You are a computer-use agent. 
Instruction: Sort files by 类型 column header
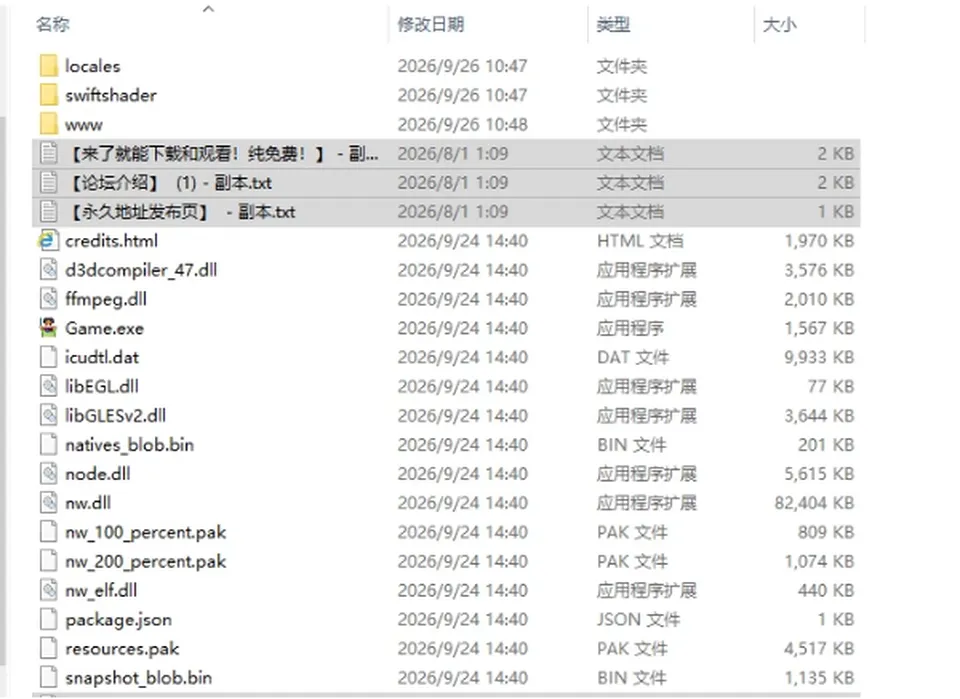tap(613, 24)
